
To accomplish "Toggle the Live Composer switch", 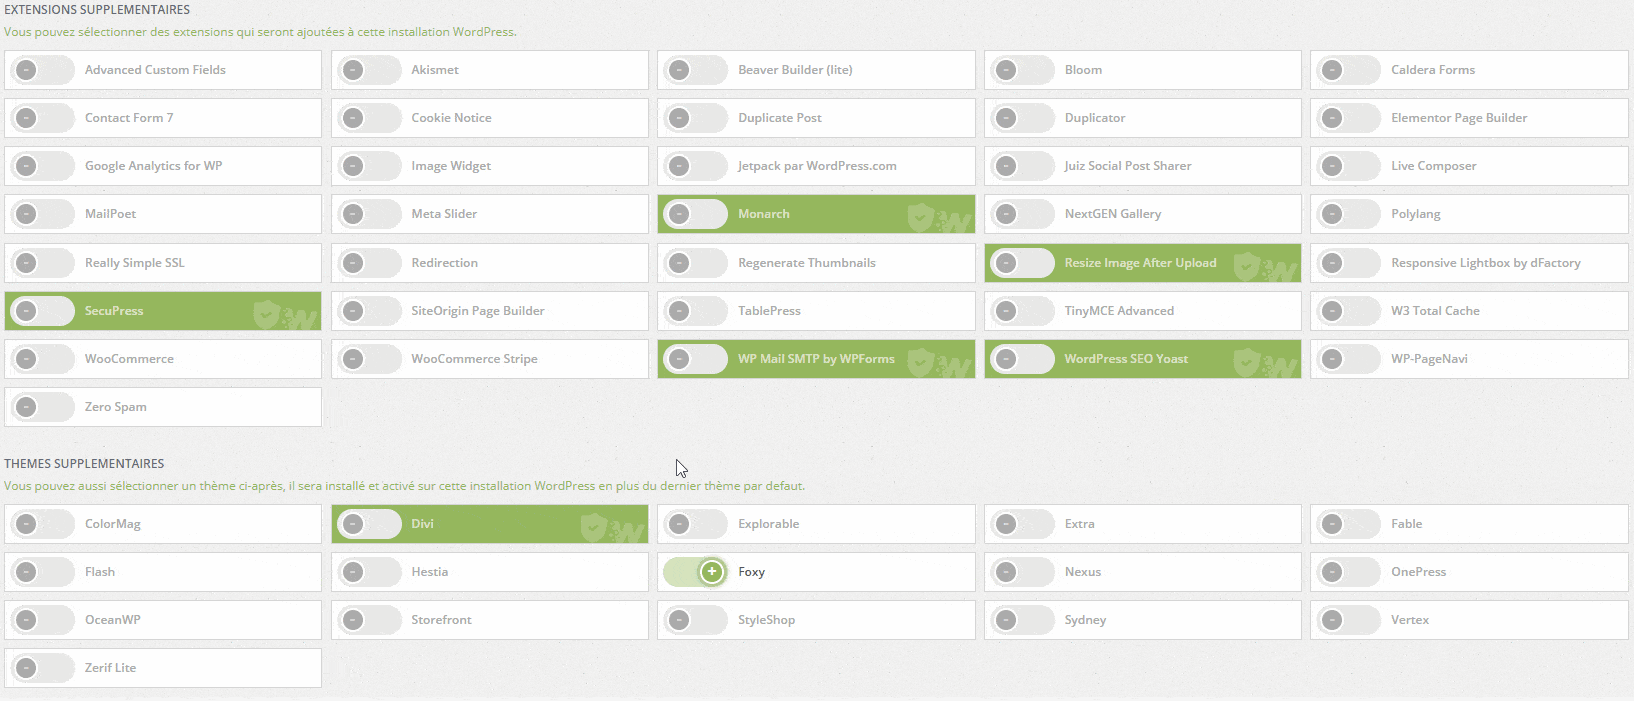I will [x=1348, y=166].
